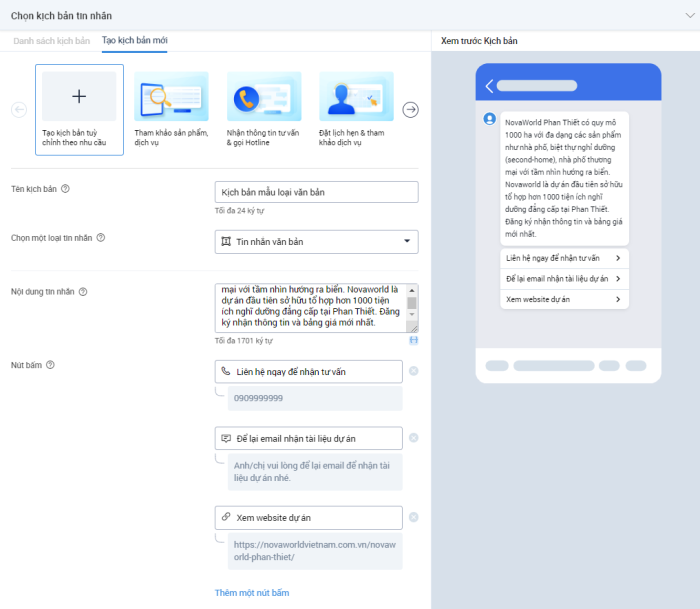Image resolution: width=700 pixels, height=609 pixels.
Task: Click Liên hệ ngay để nhận tư vấn in preview
Action: [564, 258]
